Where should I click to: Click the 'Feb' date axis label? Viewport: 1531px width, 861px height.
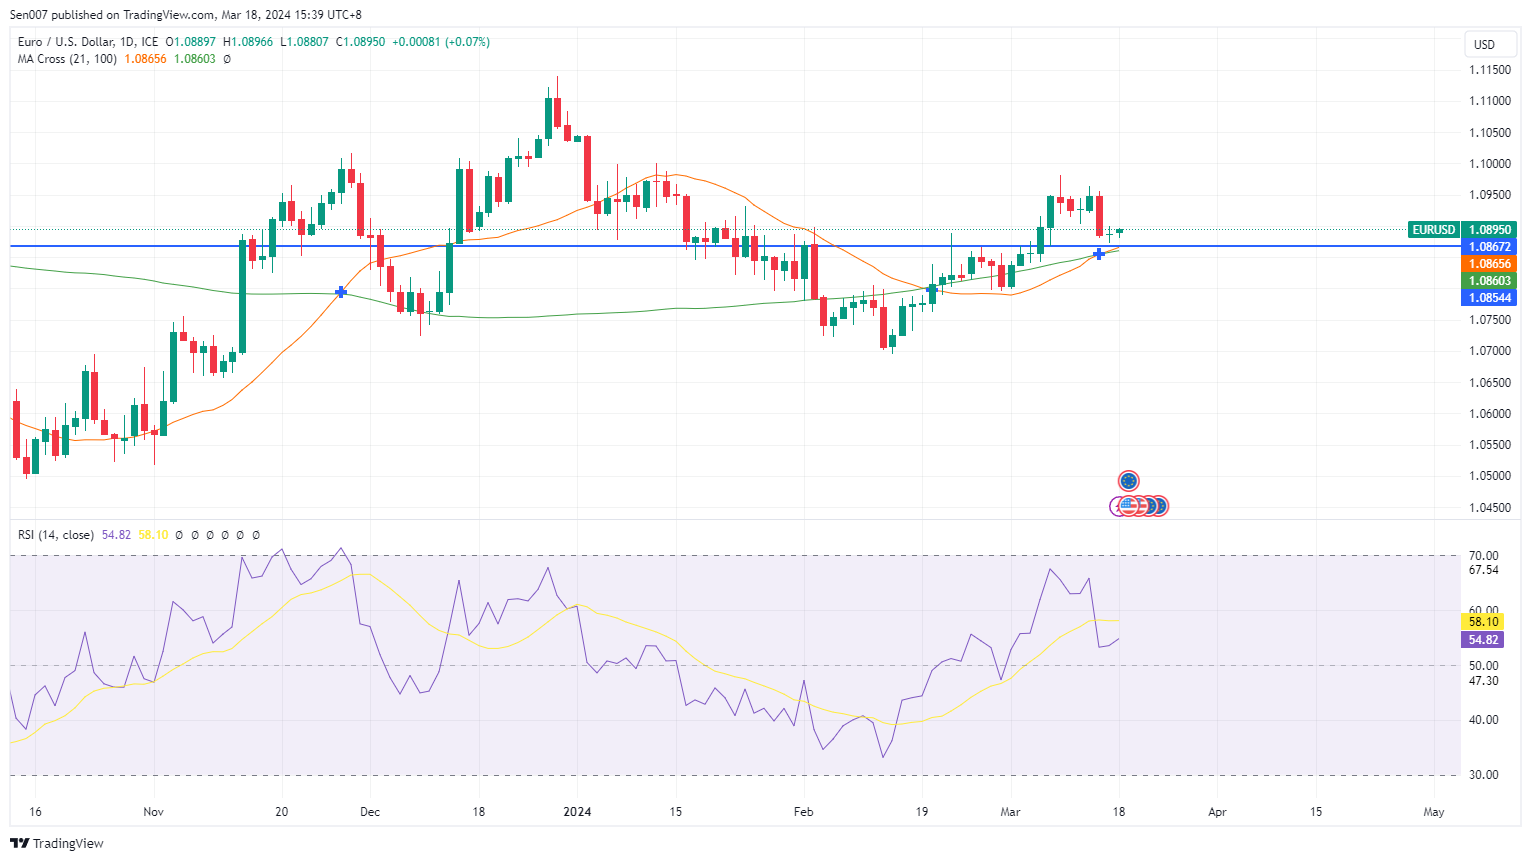pos(803,812)
